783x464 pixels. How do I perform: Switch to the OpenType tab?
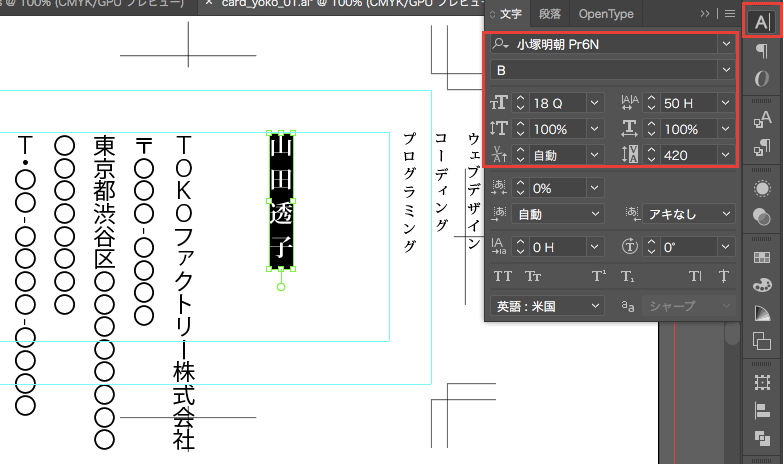[x=606, y=14]
